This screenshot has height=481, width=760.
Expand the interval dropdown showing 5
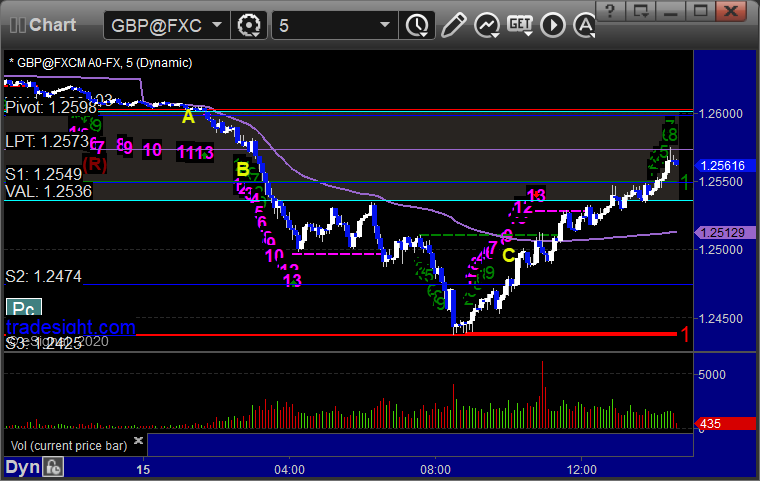334,25
